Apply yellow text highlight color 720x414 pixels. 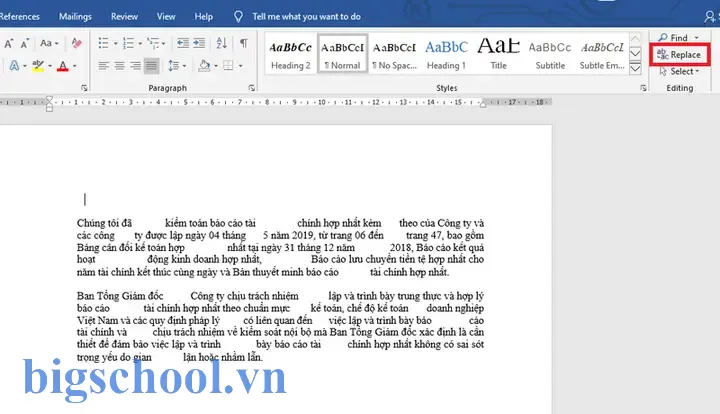point(38,66)
